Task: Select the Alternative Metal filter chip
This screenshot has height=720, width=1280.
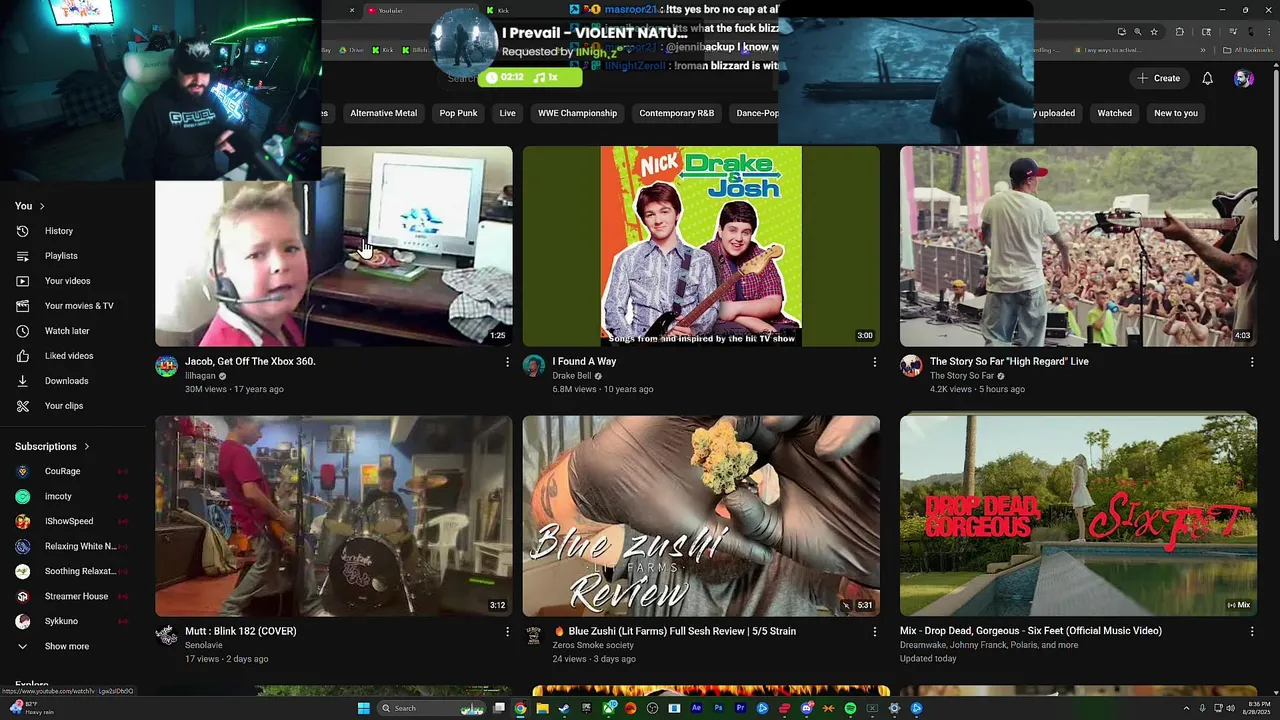Action: click(383, 113)
